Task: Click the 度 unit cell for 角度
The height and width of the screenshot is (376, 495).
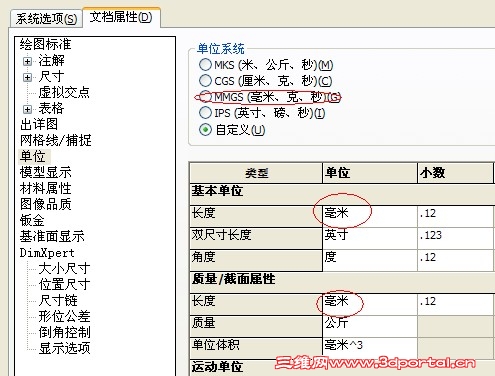Action: (x=370, y=260)
